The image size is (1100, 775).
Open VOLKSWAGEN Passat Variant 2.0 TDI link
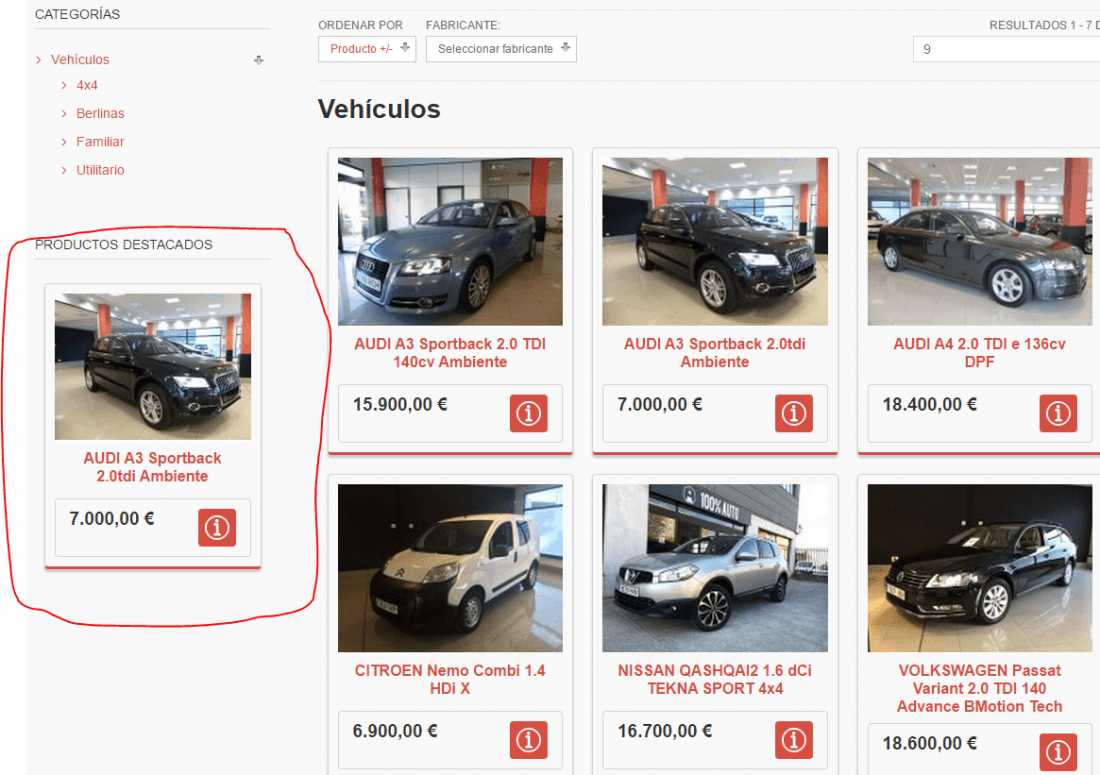tap(979, 688)
